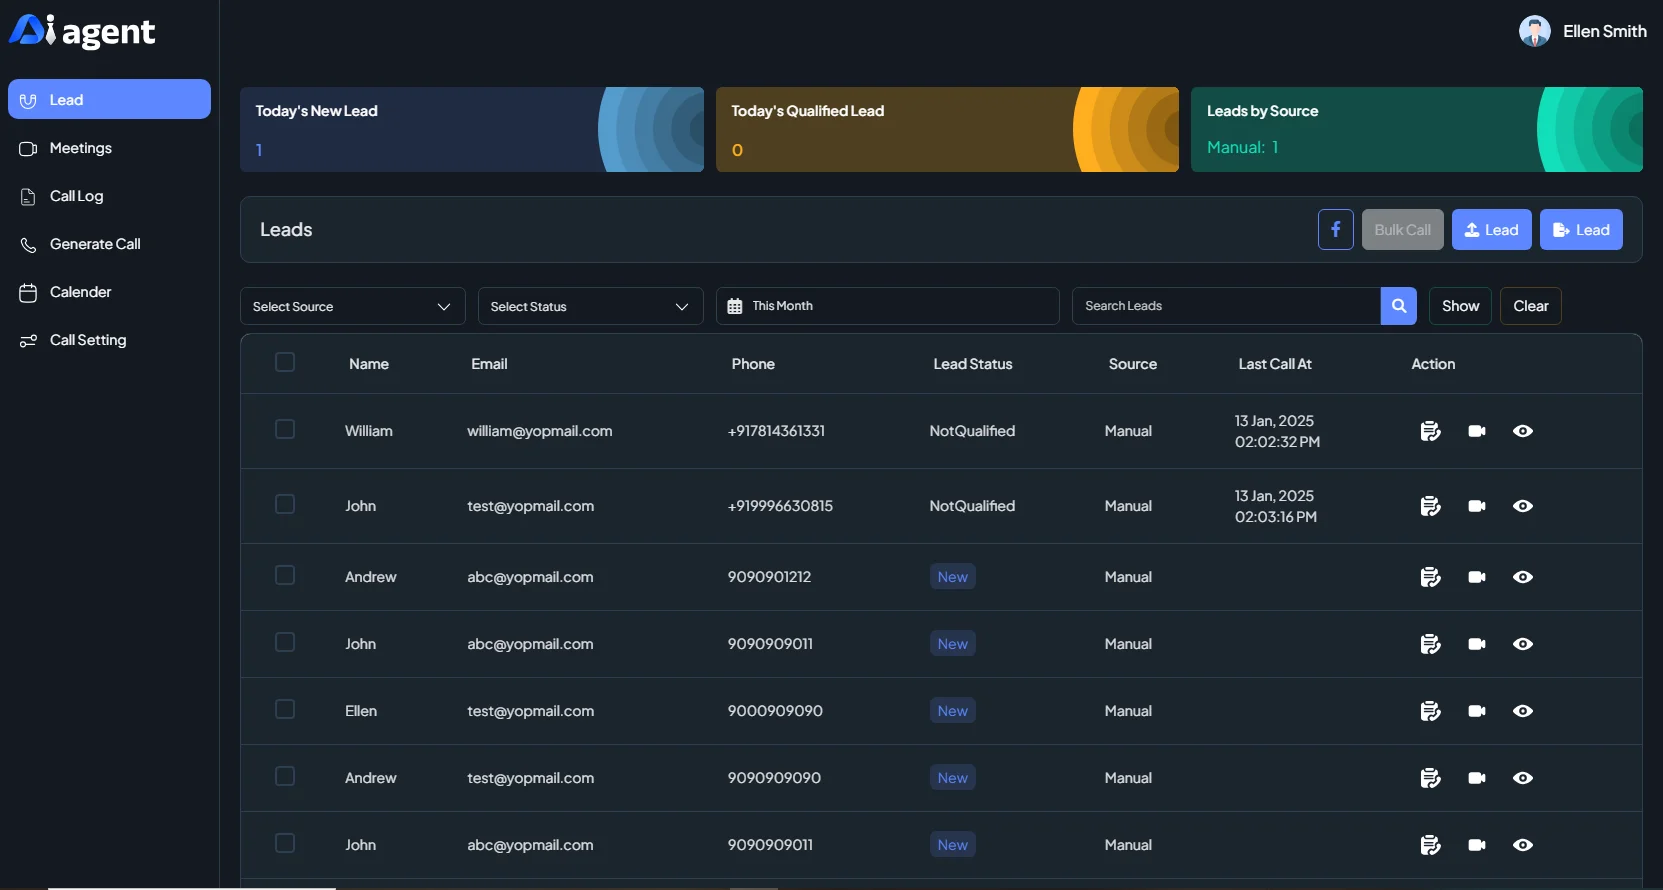Open notes icon in Ellen's row

[1430, 711]
